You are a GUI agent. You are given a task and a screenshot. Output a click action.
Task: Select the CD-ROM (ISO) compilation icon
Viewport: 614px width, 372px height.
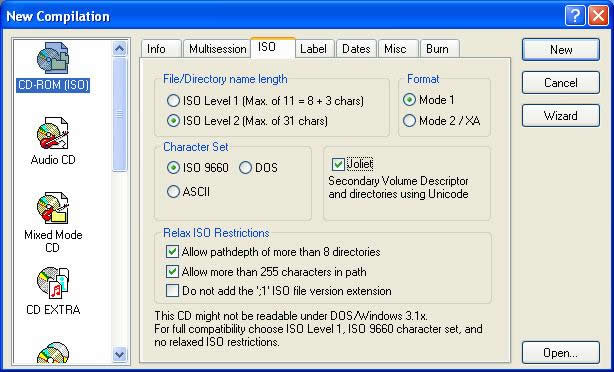point(53,59)
